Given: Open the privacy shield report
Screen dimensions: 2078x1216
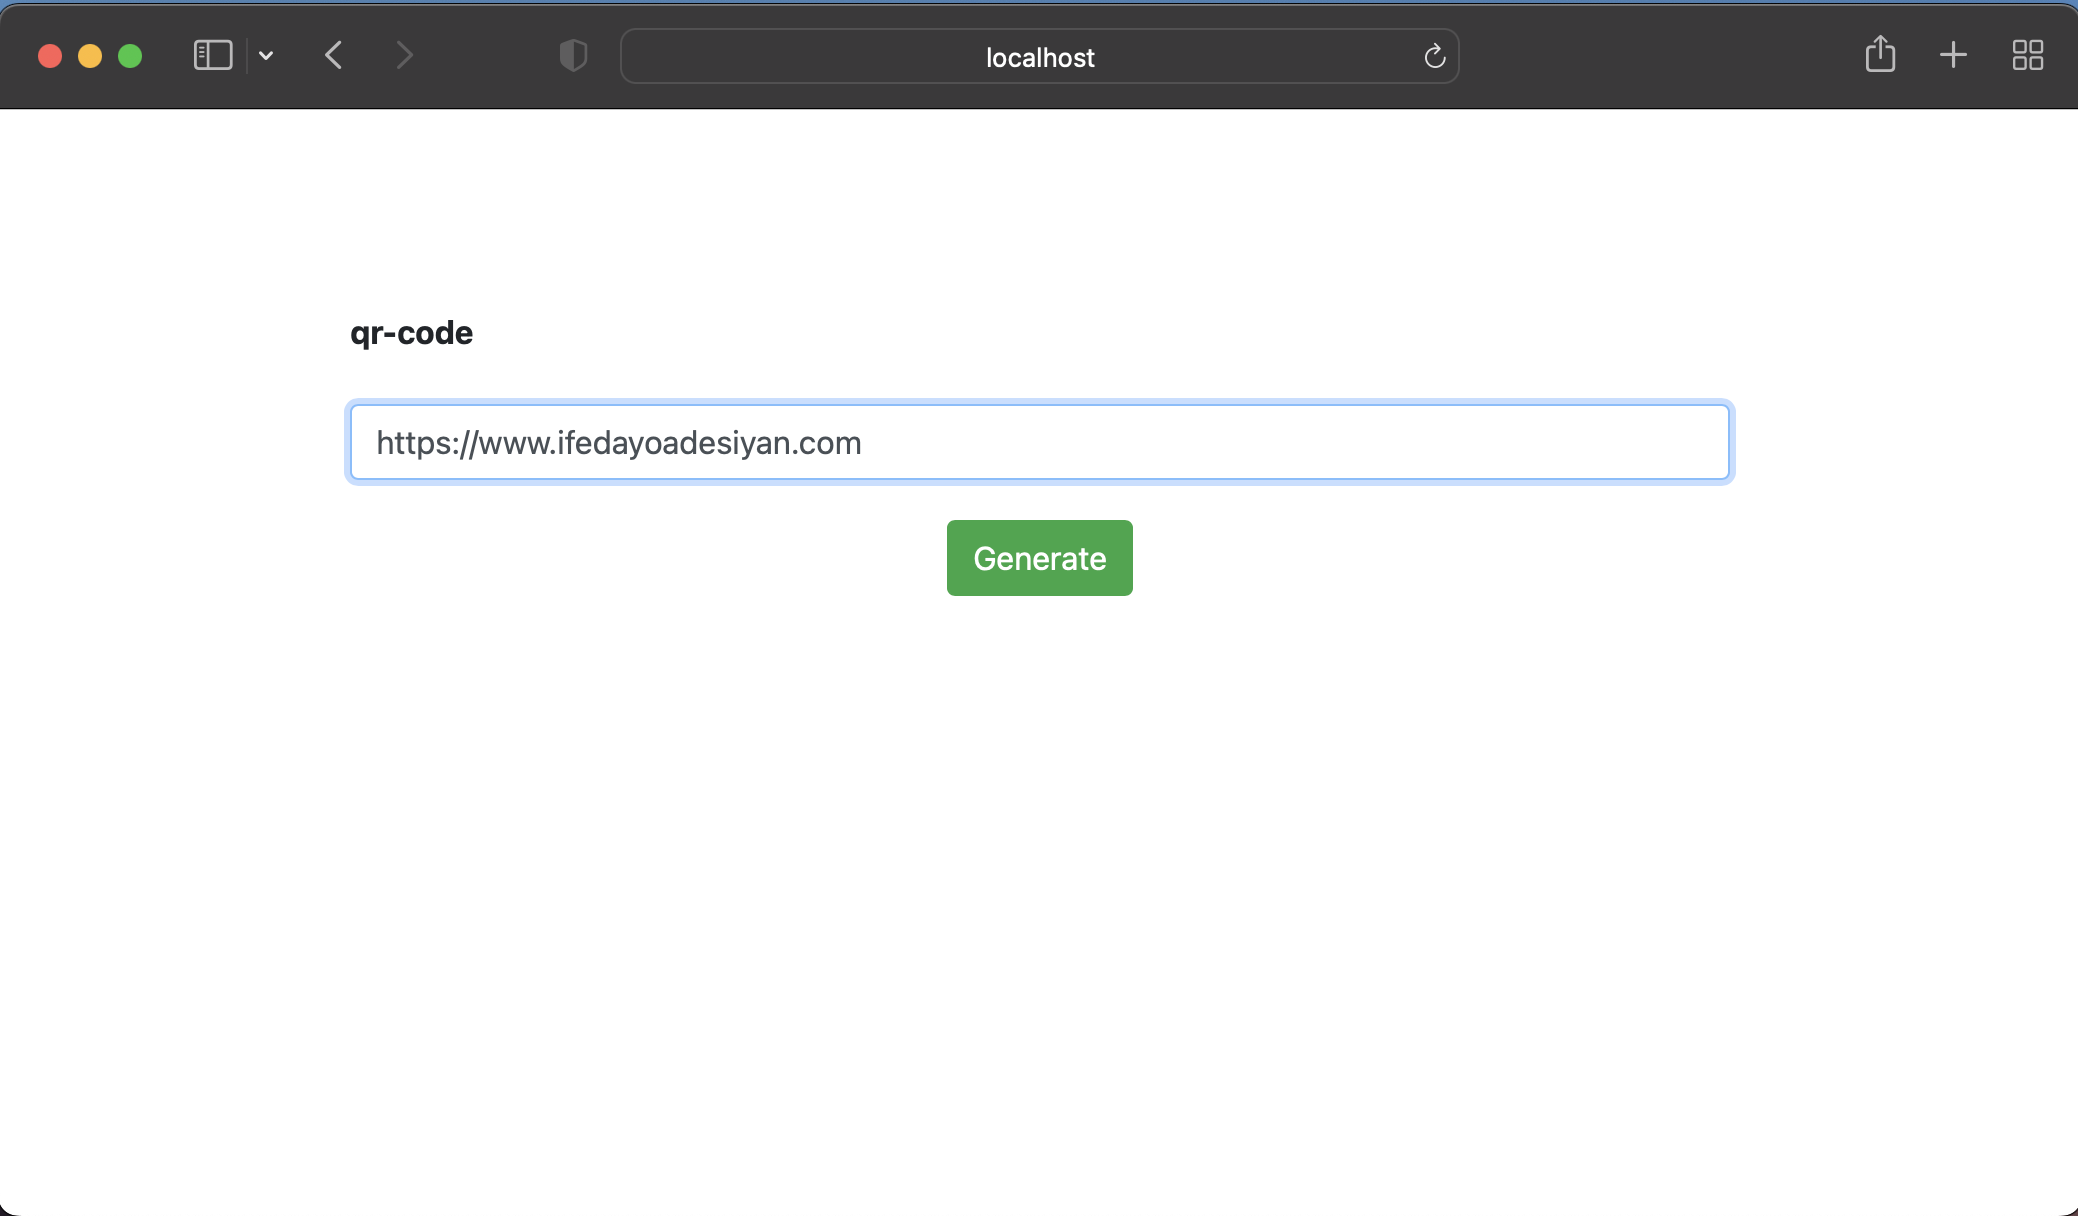Looking at the screenshot, I should click(572, 56).
